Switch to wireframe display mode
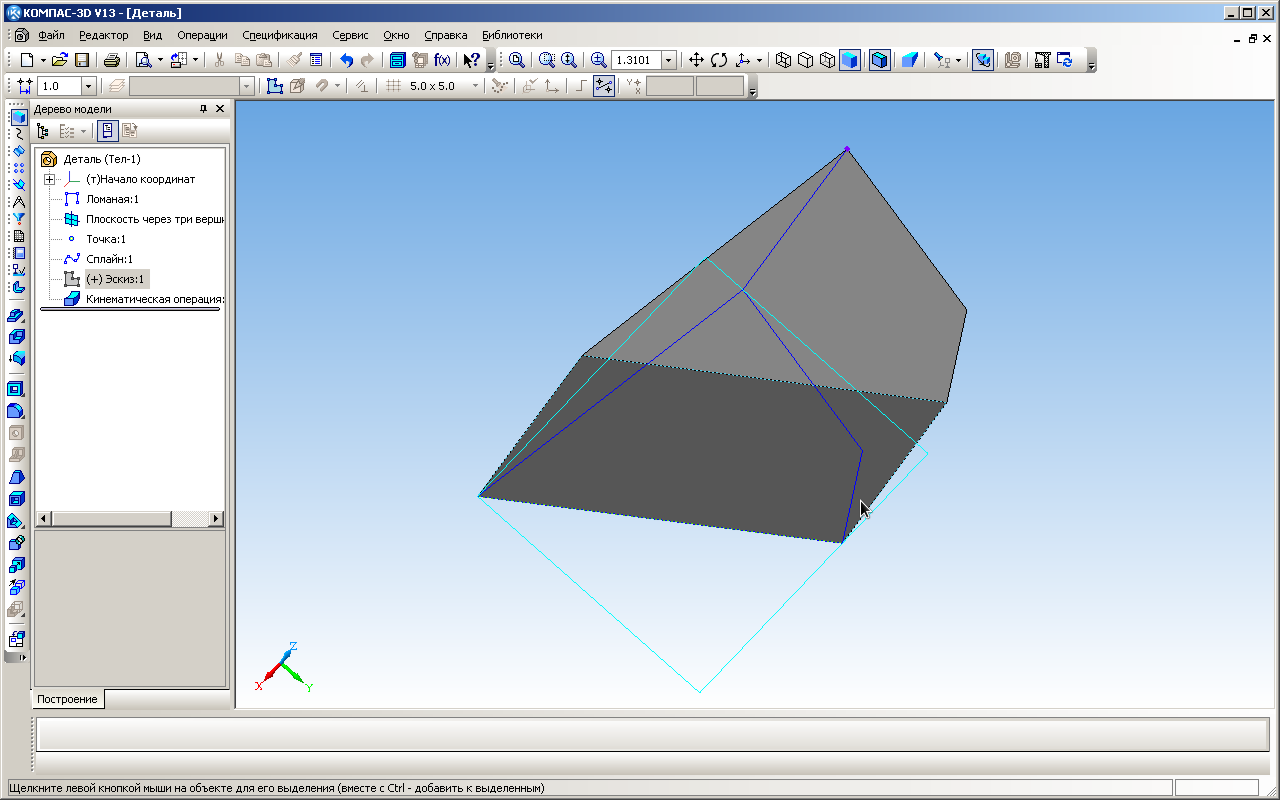 click(784, 60)
